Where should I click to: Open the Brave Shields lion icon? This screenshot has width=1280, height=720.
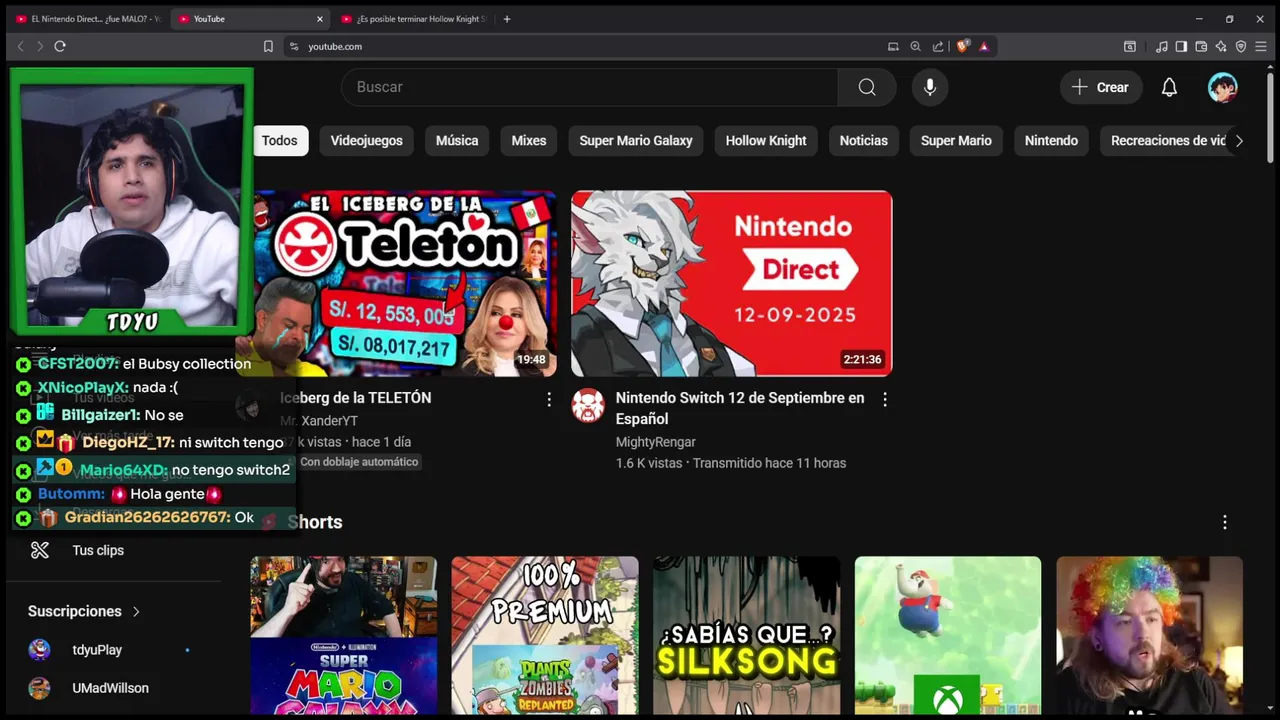pos(963,46)
